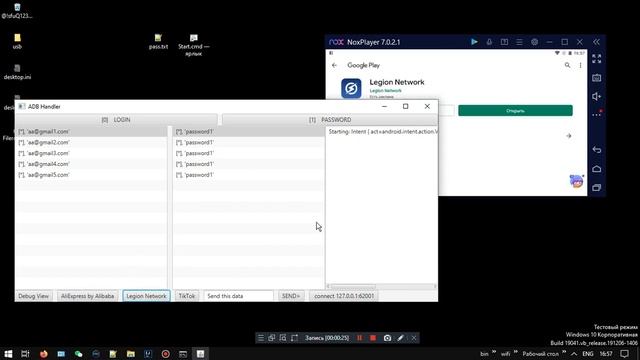The image size is (640, 360).
Task: Click the SEND> button
Action: pyautogui.click(x=291, y=296)
